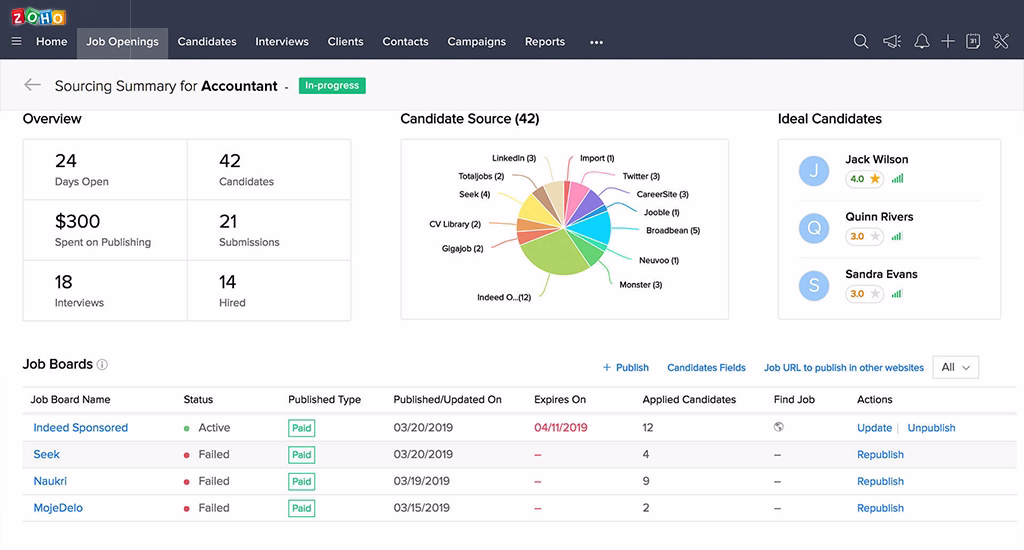This screenshot has width=1024, height=550.
Task: Republish the Naukri job board
Action: [880, 481]
